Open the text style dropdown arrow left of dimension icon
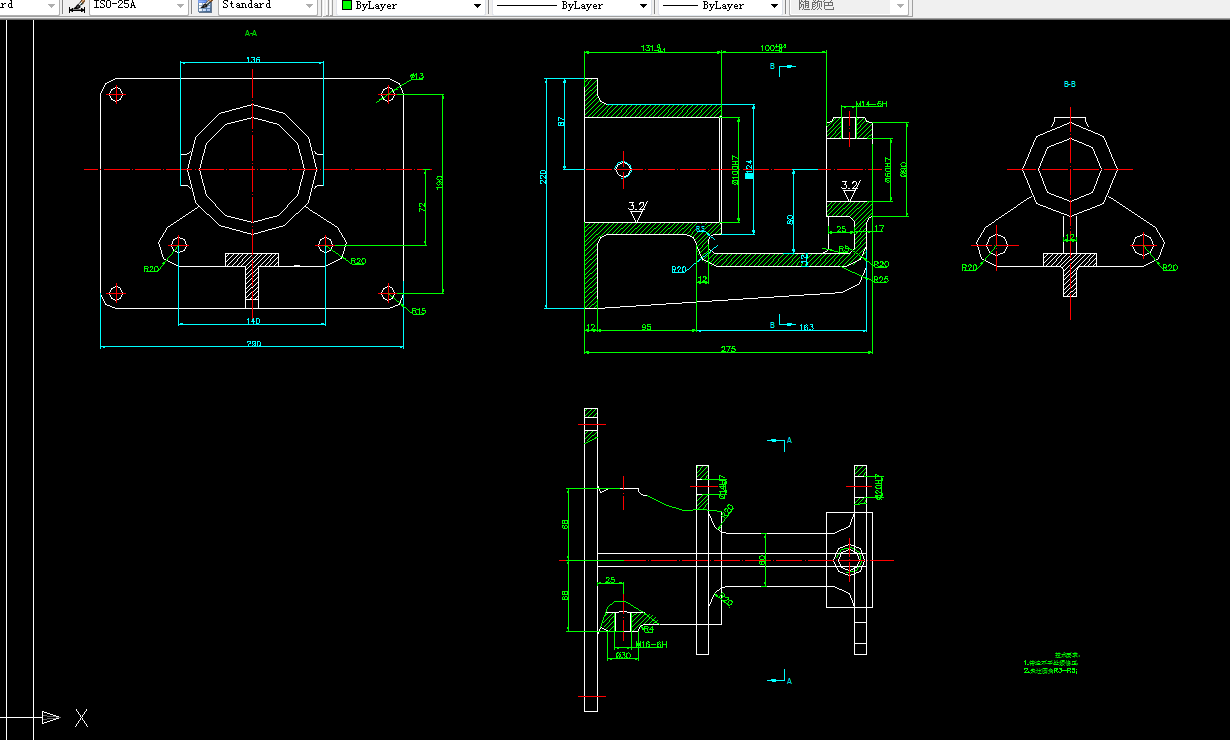The height and width of the screenshot is (740, 1230). point(51,6)
